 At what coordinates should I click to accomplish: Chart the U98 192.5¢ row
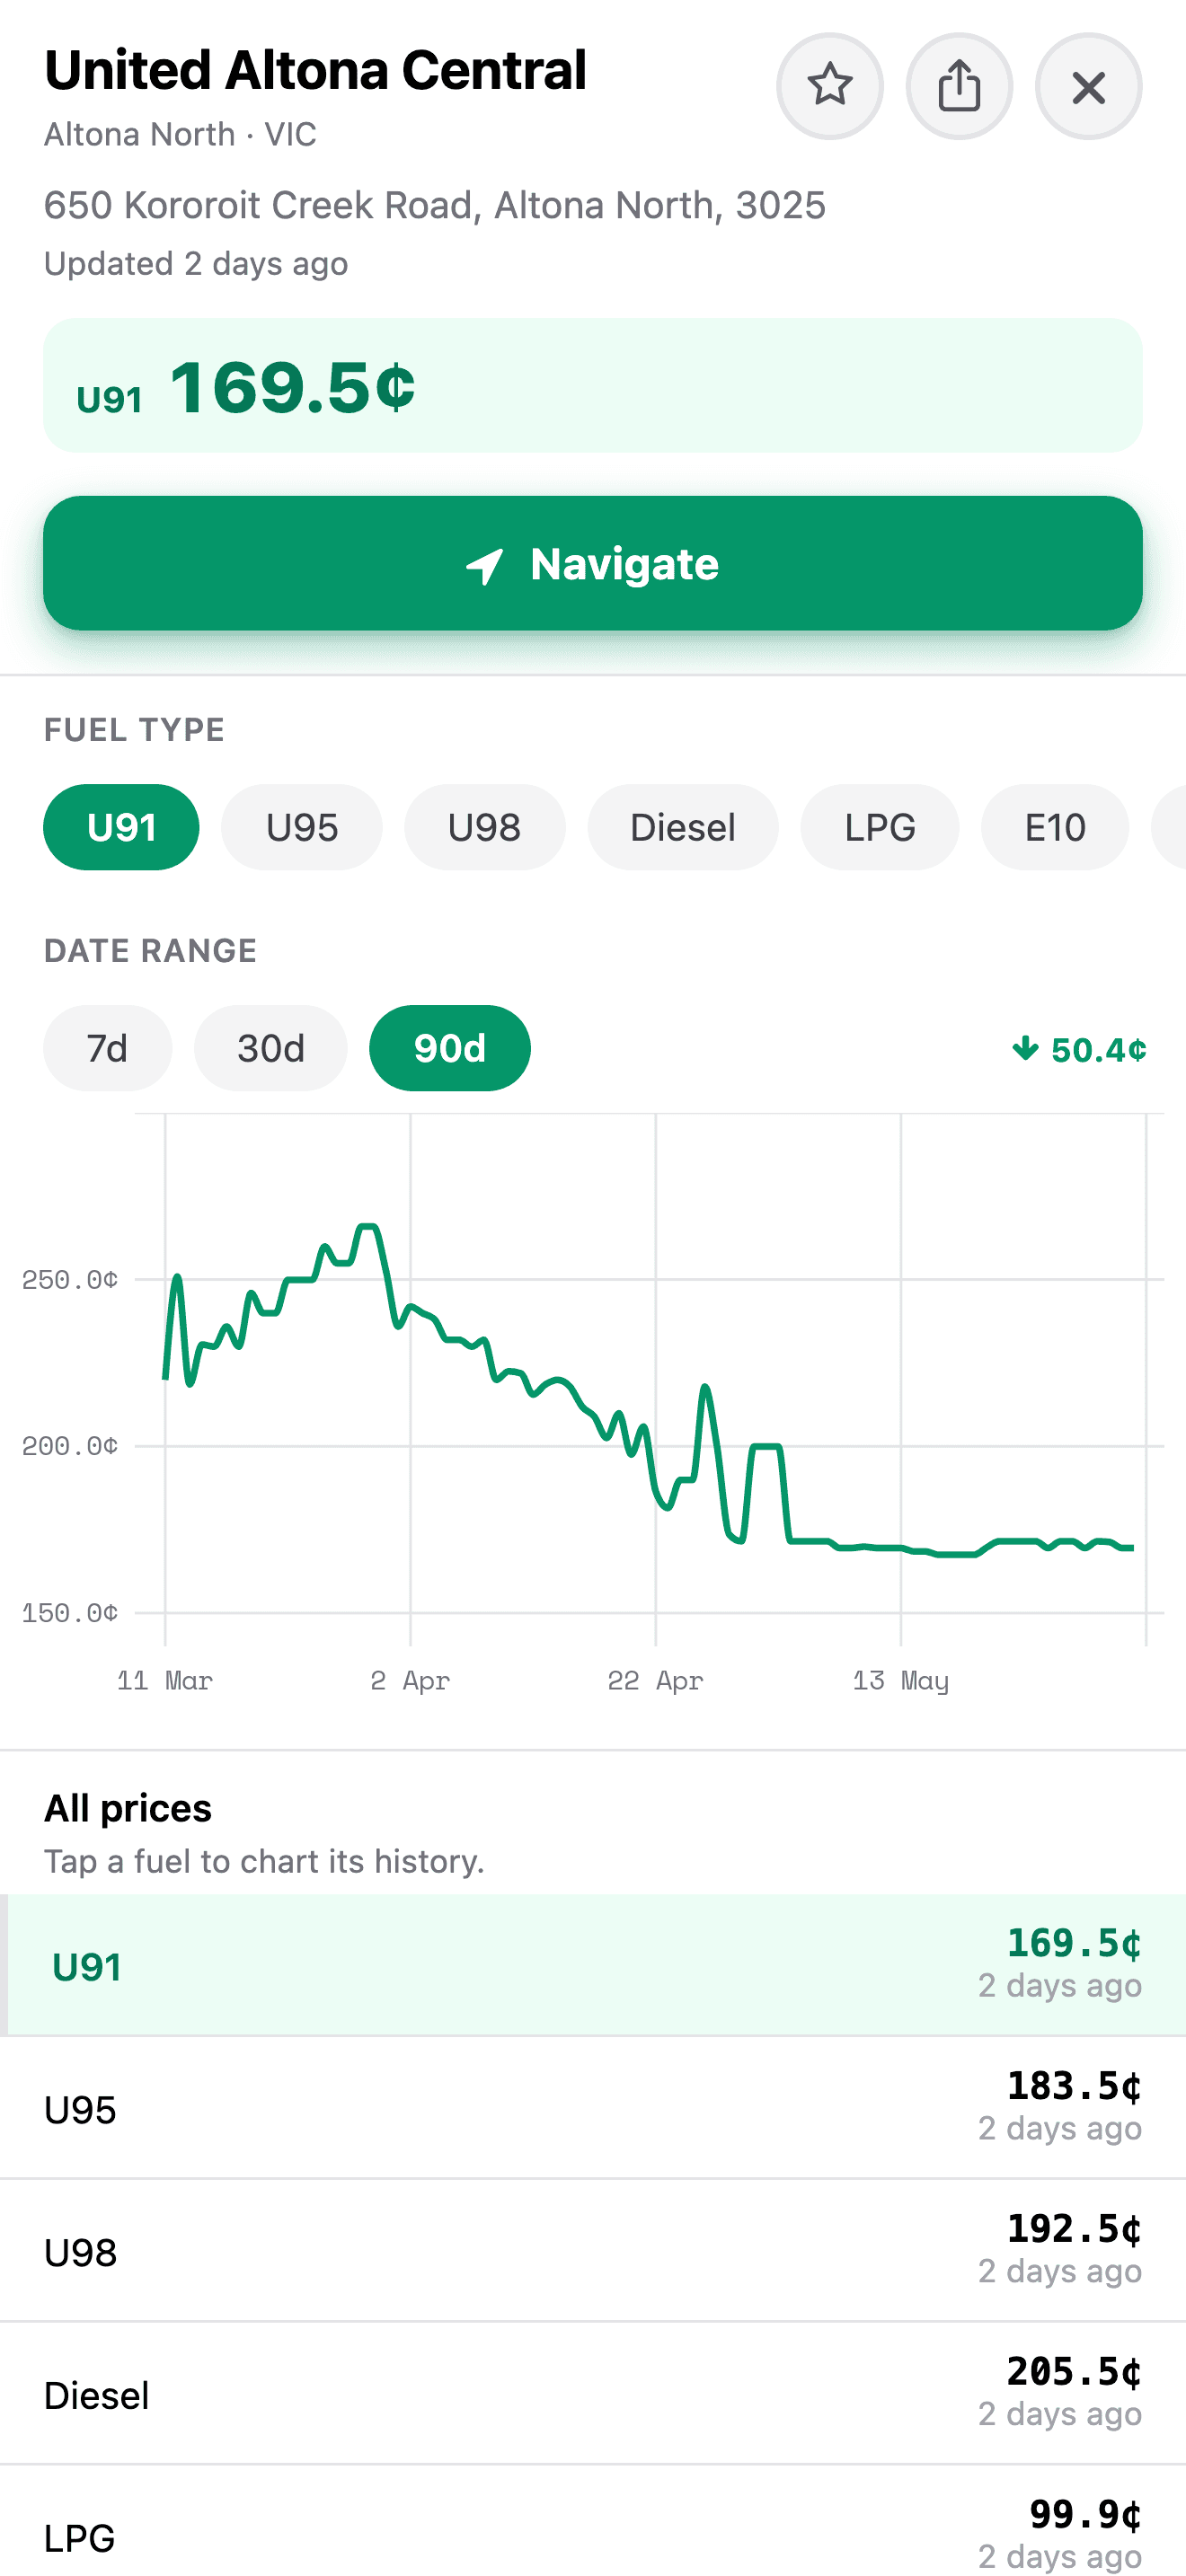[593, 2250]
